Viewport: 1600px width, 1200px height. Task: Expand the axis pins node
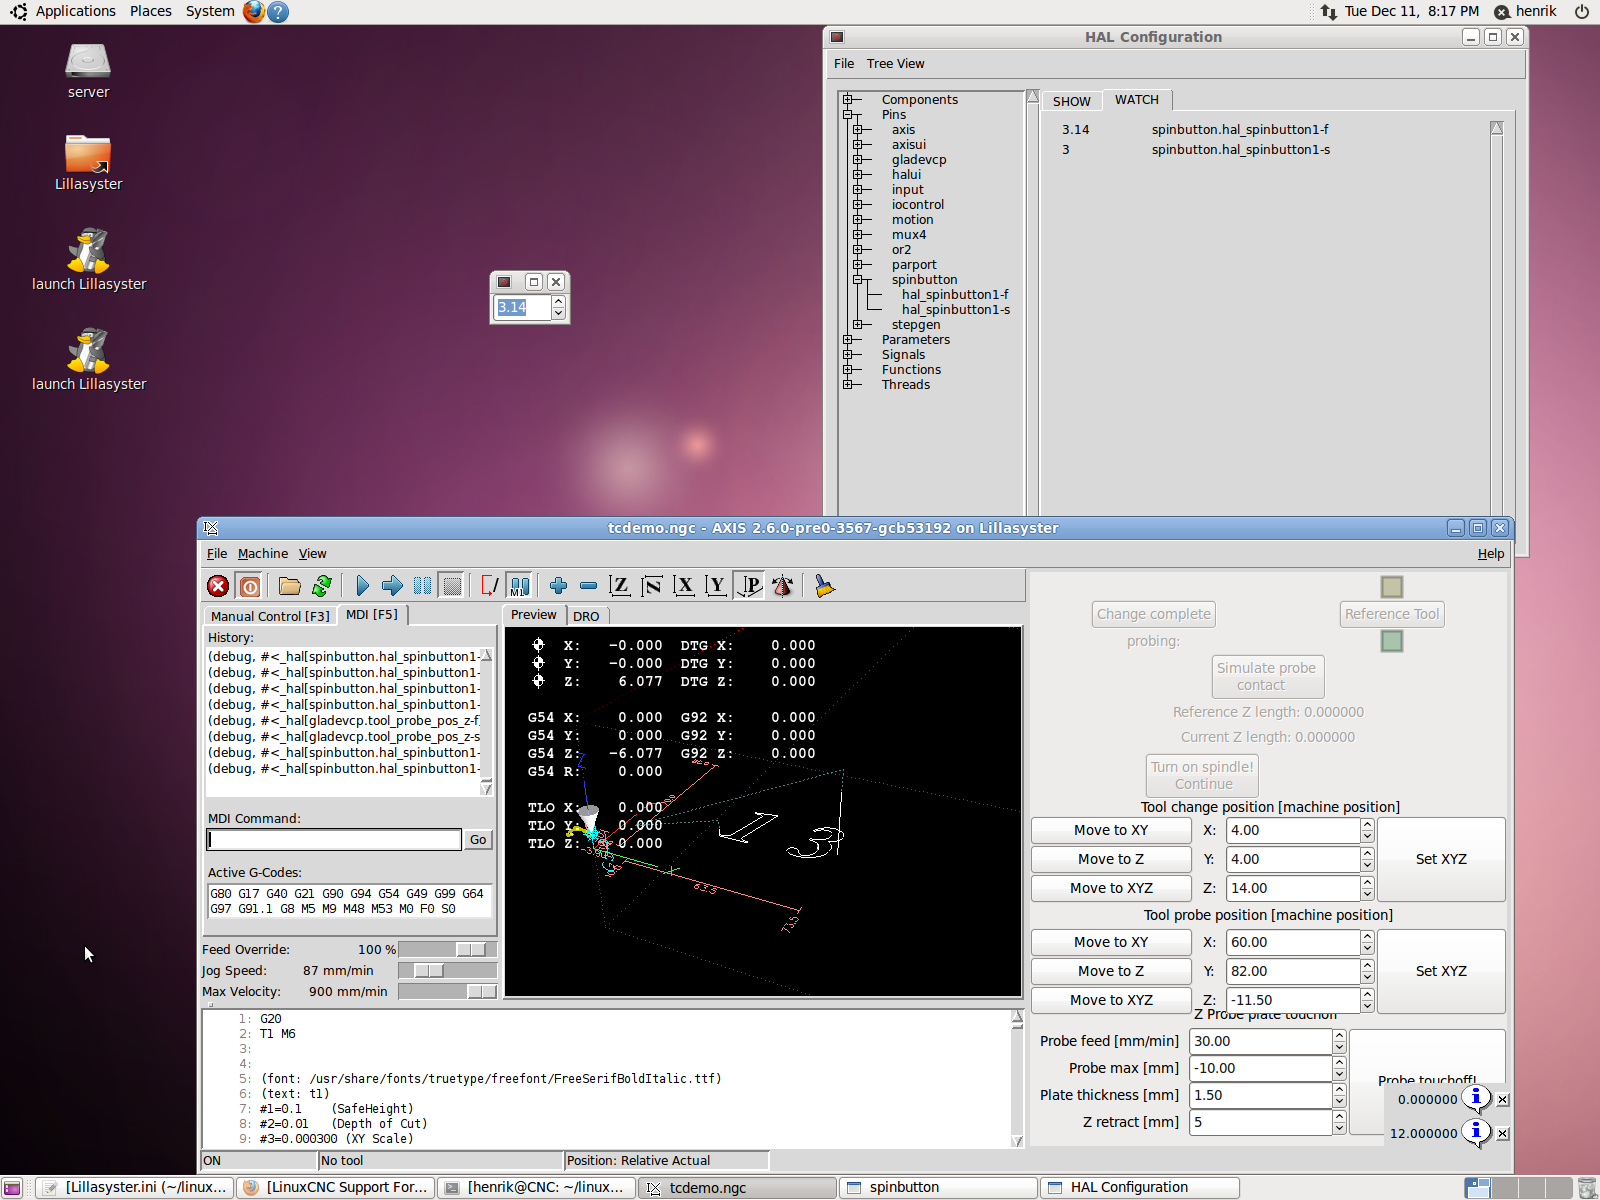point(858,129)
